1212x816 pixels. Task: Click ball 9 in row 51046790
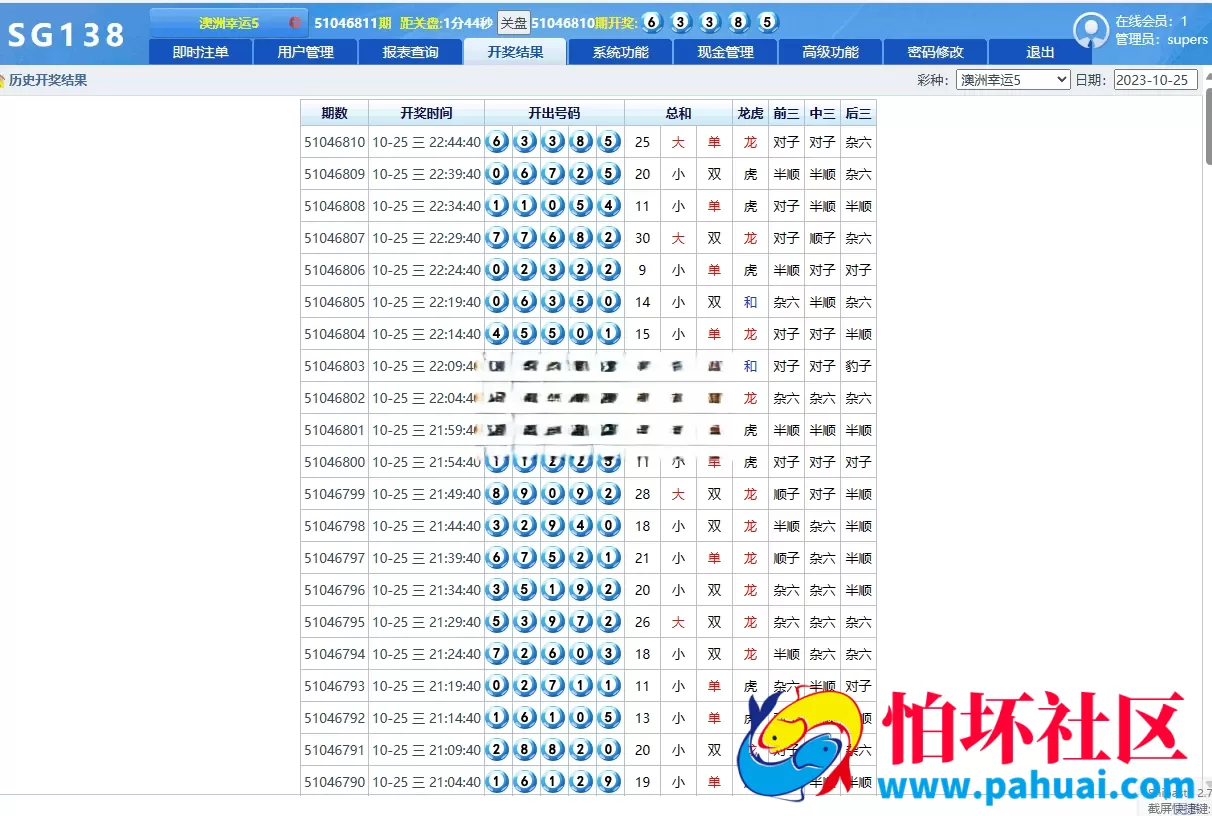coord(610,782)
